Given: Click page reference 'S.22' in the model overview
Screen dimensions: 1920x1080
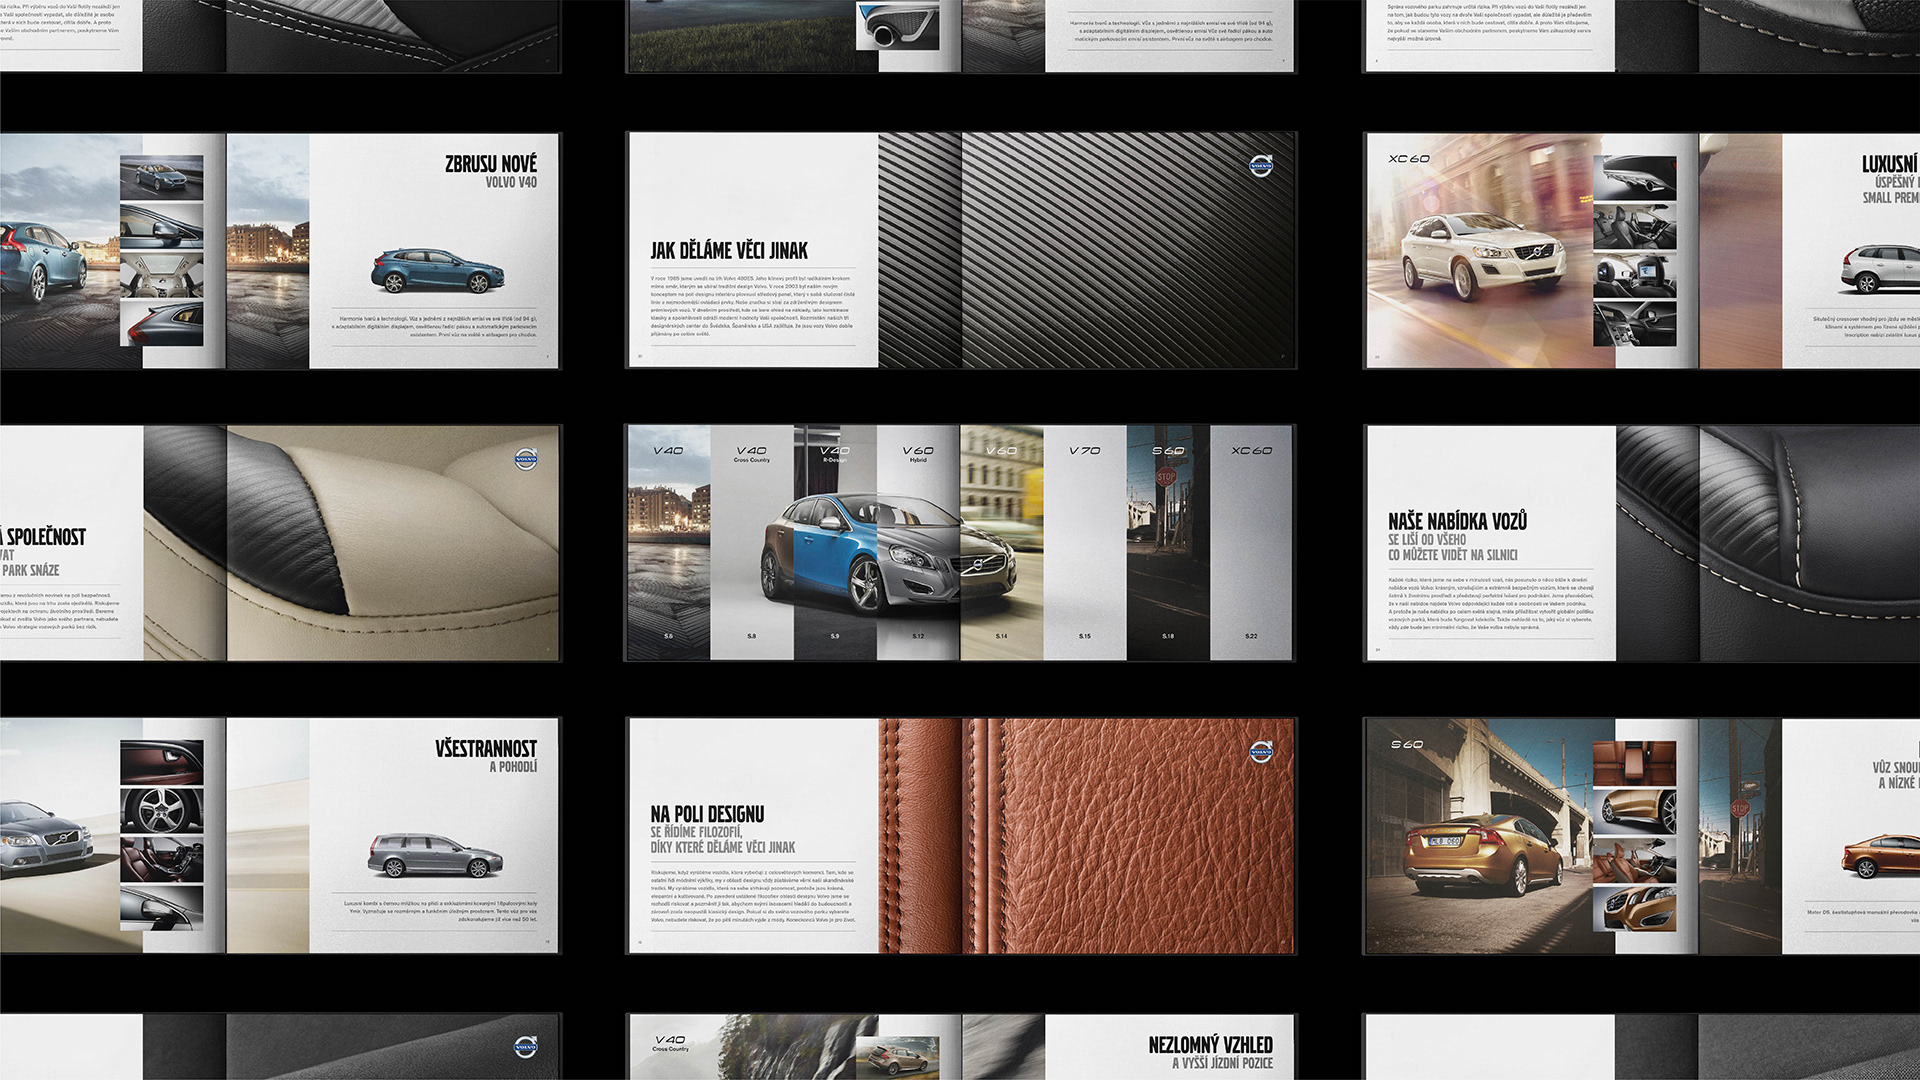Looking at the screenshot, I should point(1251,636).
